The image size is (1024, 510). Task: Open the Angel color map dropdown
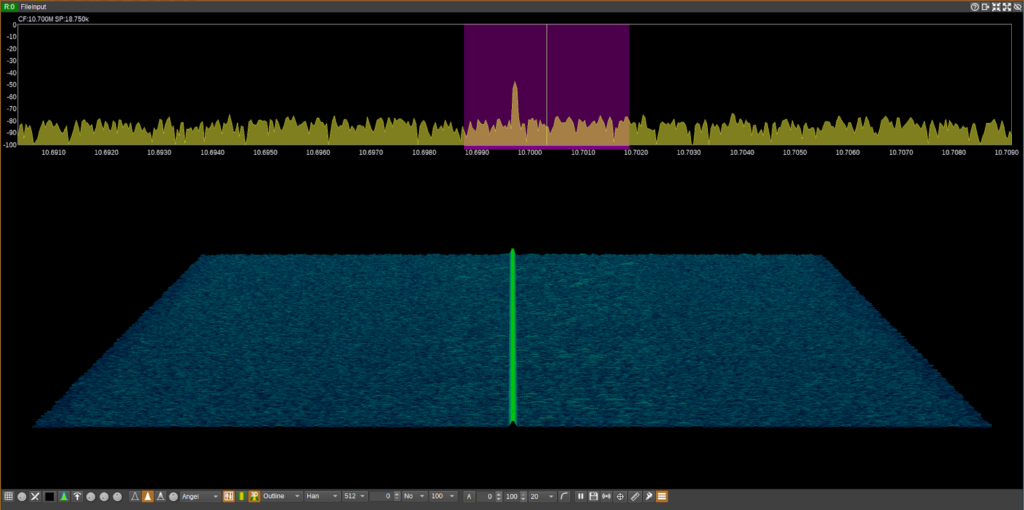pos(200,496)
